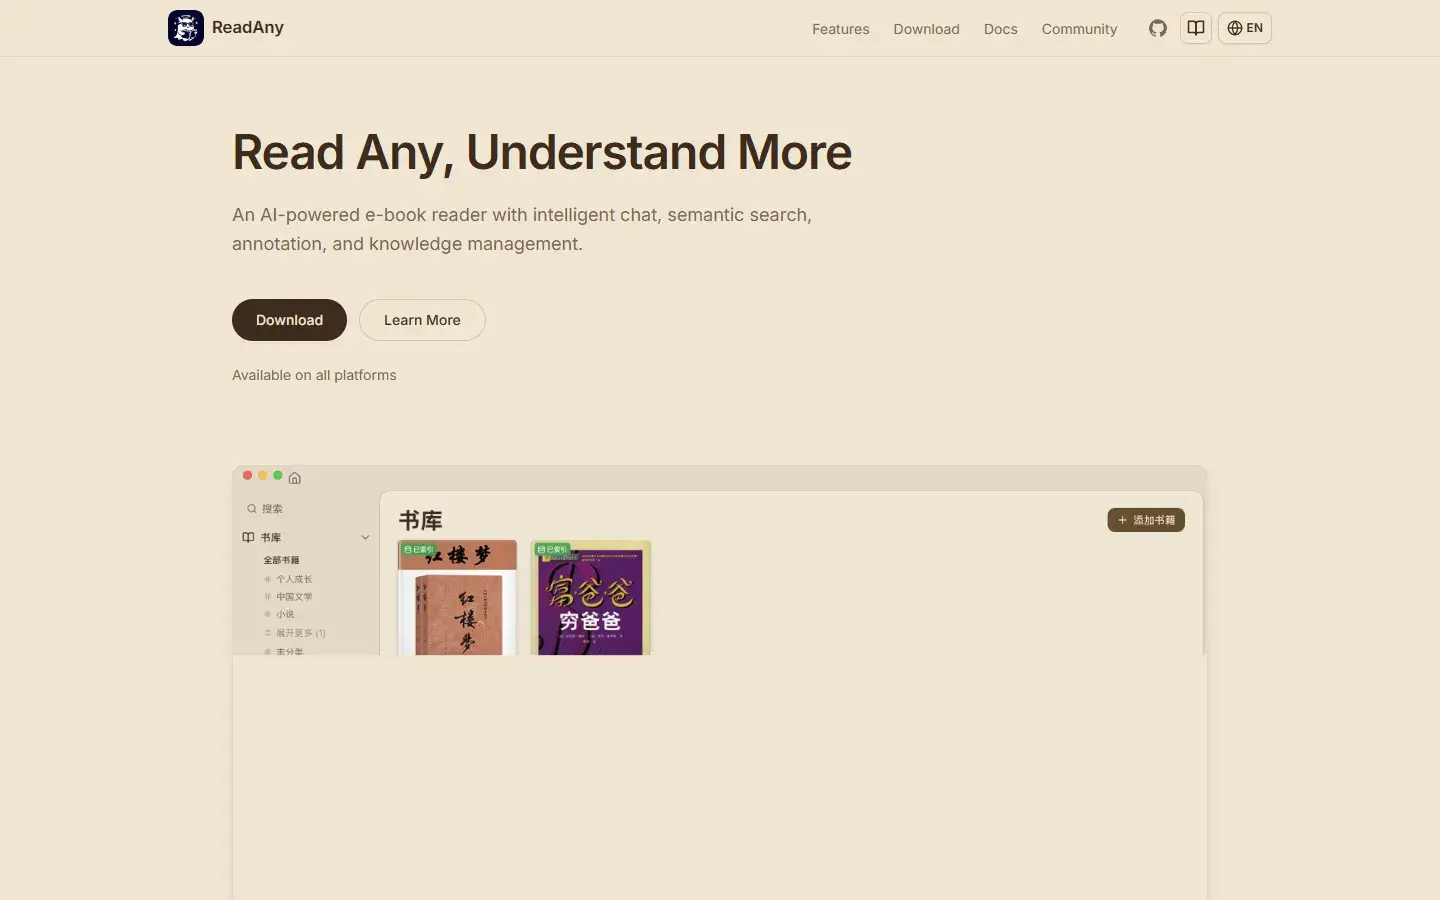Open the GitHub repository icon
This screenshot has width=1440, height=900.
point(1158,28)
